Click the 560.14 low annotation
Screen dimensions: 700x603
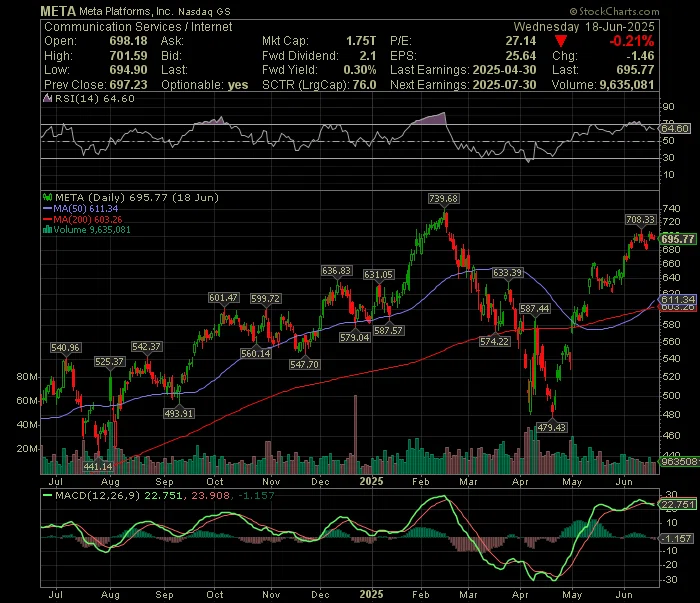pos(256,354)
